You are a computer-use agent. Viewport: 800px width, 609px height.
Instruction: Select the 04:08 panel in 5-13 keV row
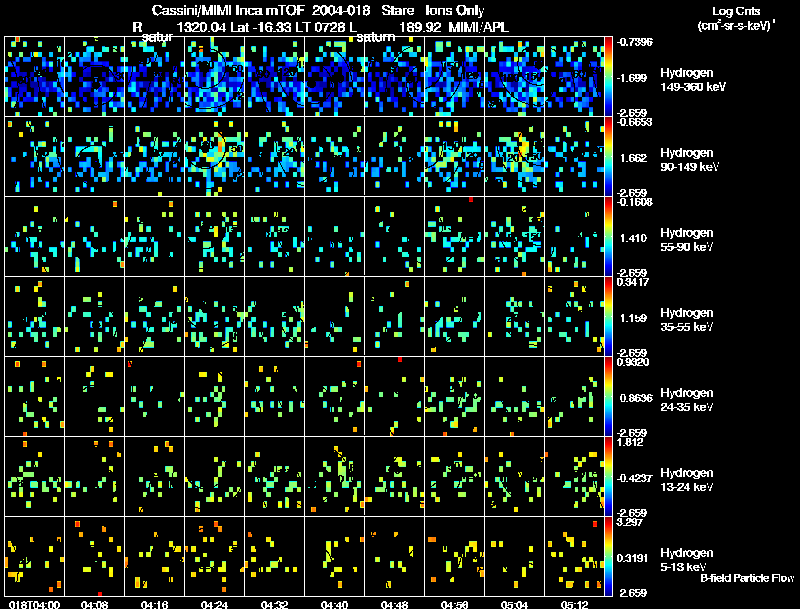point(95,556)
